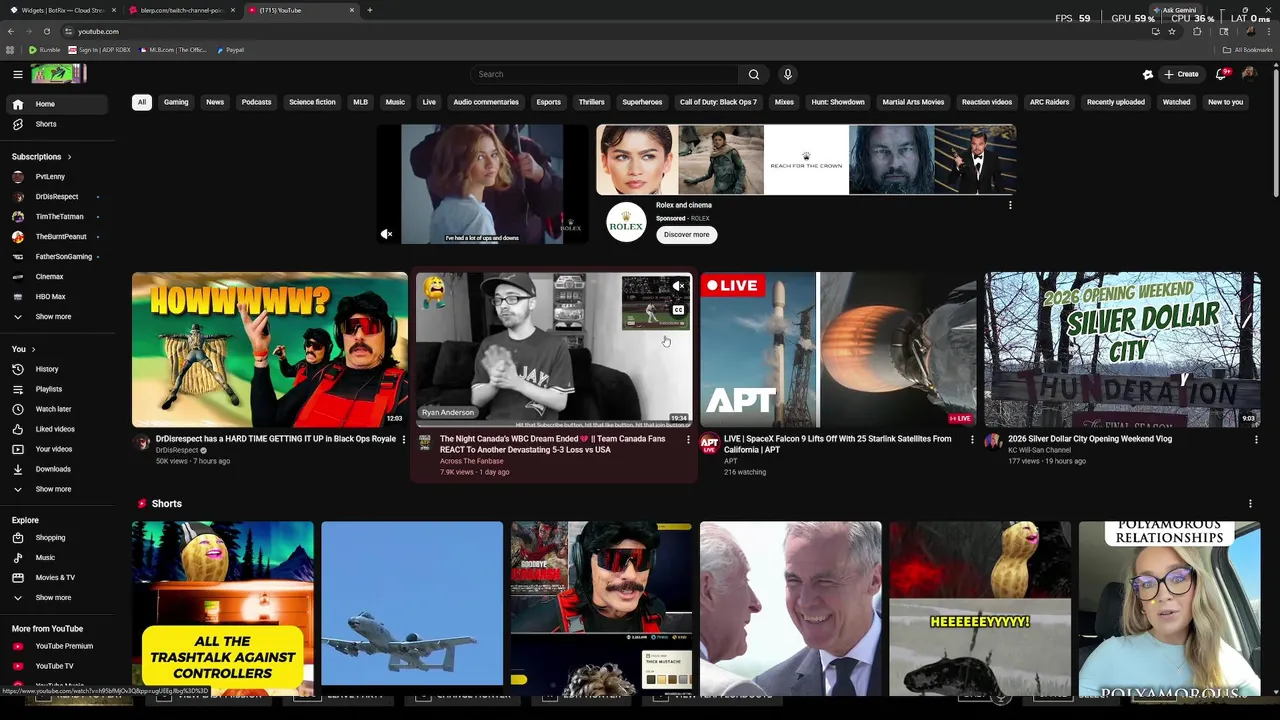Viewport: 1280px width, 720px height.
Task: Open the notifications bell
Action: point(1221,74)
